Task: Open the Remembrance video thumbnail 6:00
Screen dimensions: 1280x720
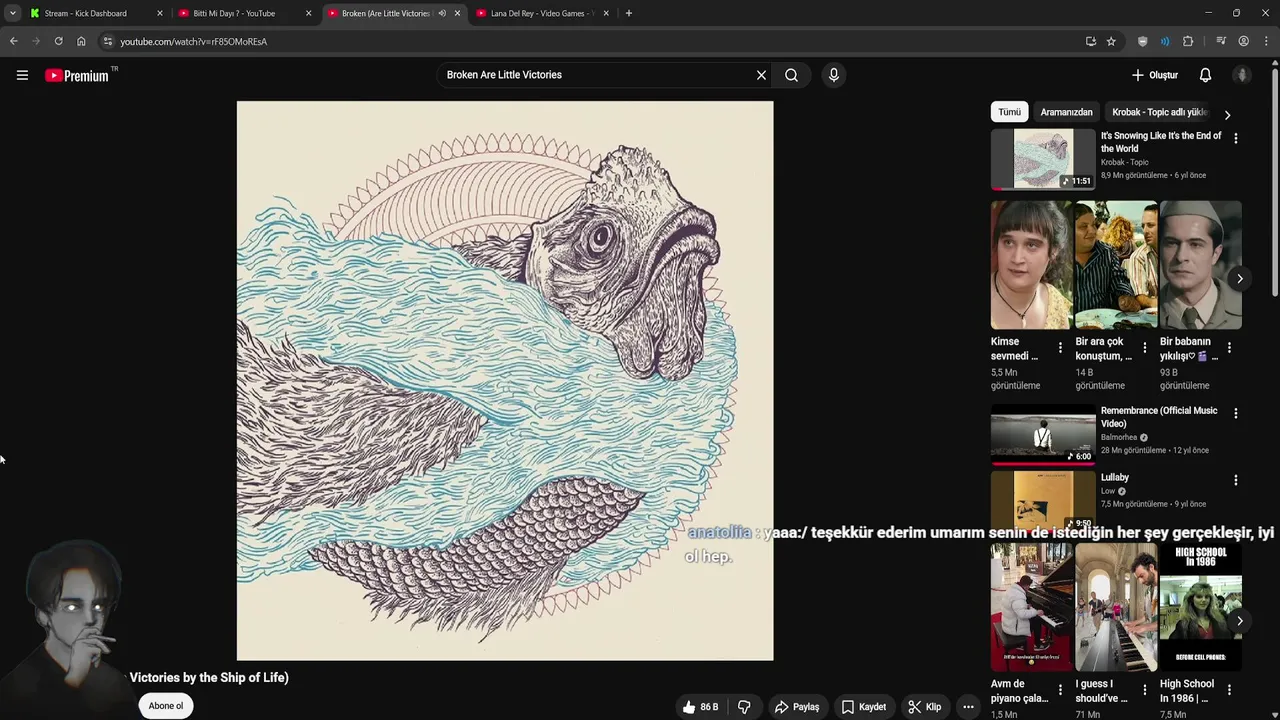Action: [x=1043, y=434]
